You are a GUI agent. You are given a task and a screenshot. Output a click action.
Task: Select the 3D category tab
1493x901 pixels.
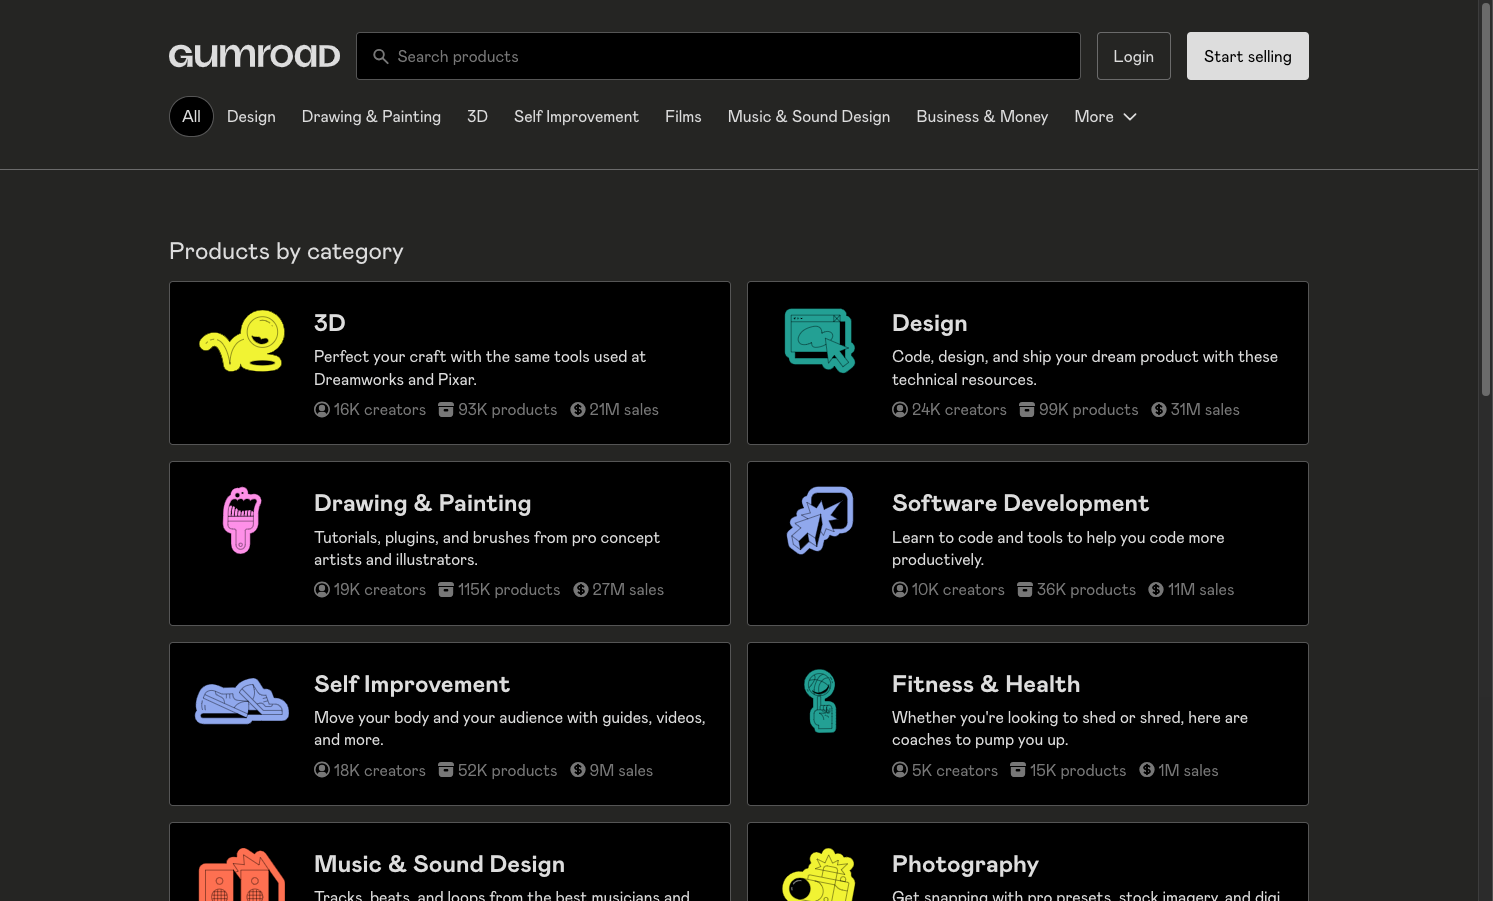coord(477,117)
